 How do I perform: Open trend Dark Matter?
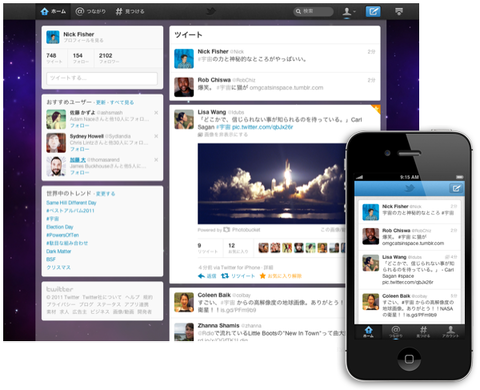59,251
